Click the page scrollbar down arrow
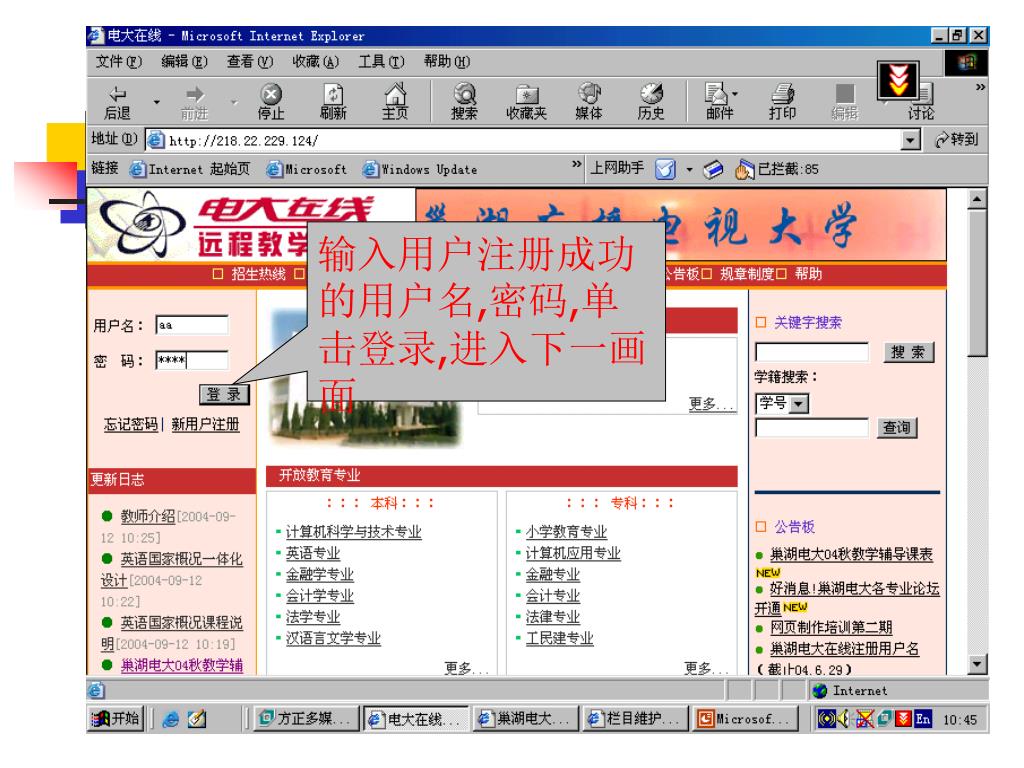Viewport: 1024px width, 768px height. coord(977,665)
